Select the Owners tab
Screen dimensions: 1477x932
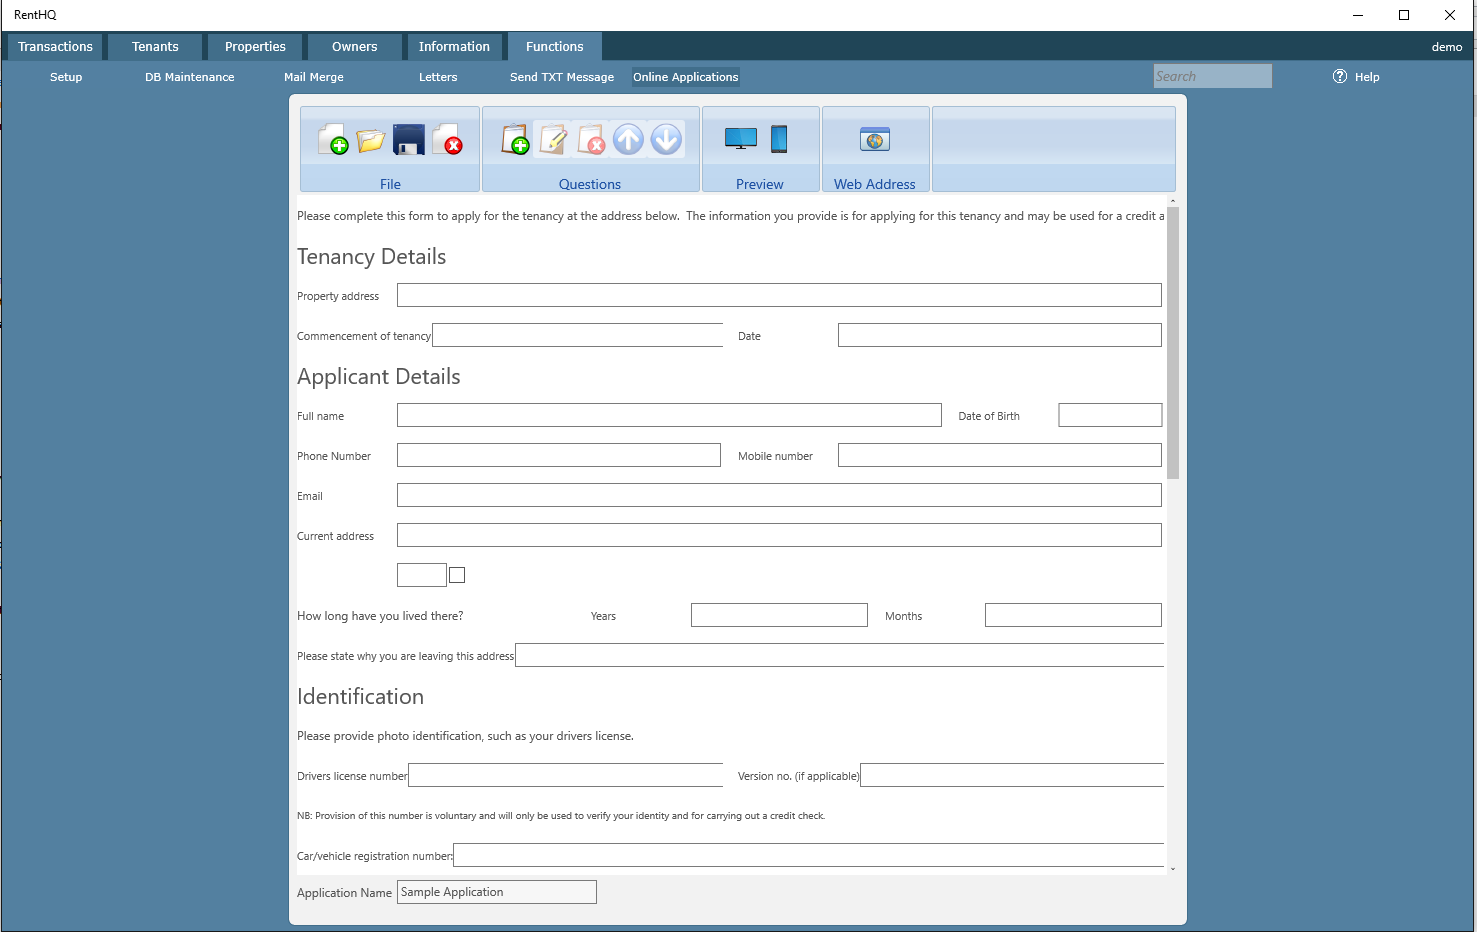coord(355,47)
